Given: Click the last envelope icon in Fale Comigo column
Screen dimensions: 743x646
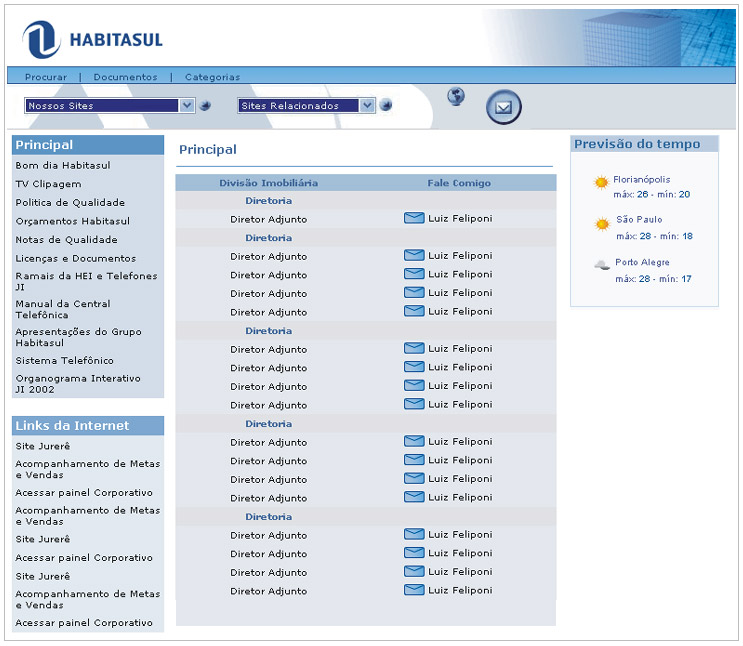Looking at the screenshot, I should click(x=414, y=590).
